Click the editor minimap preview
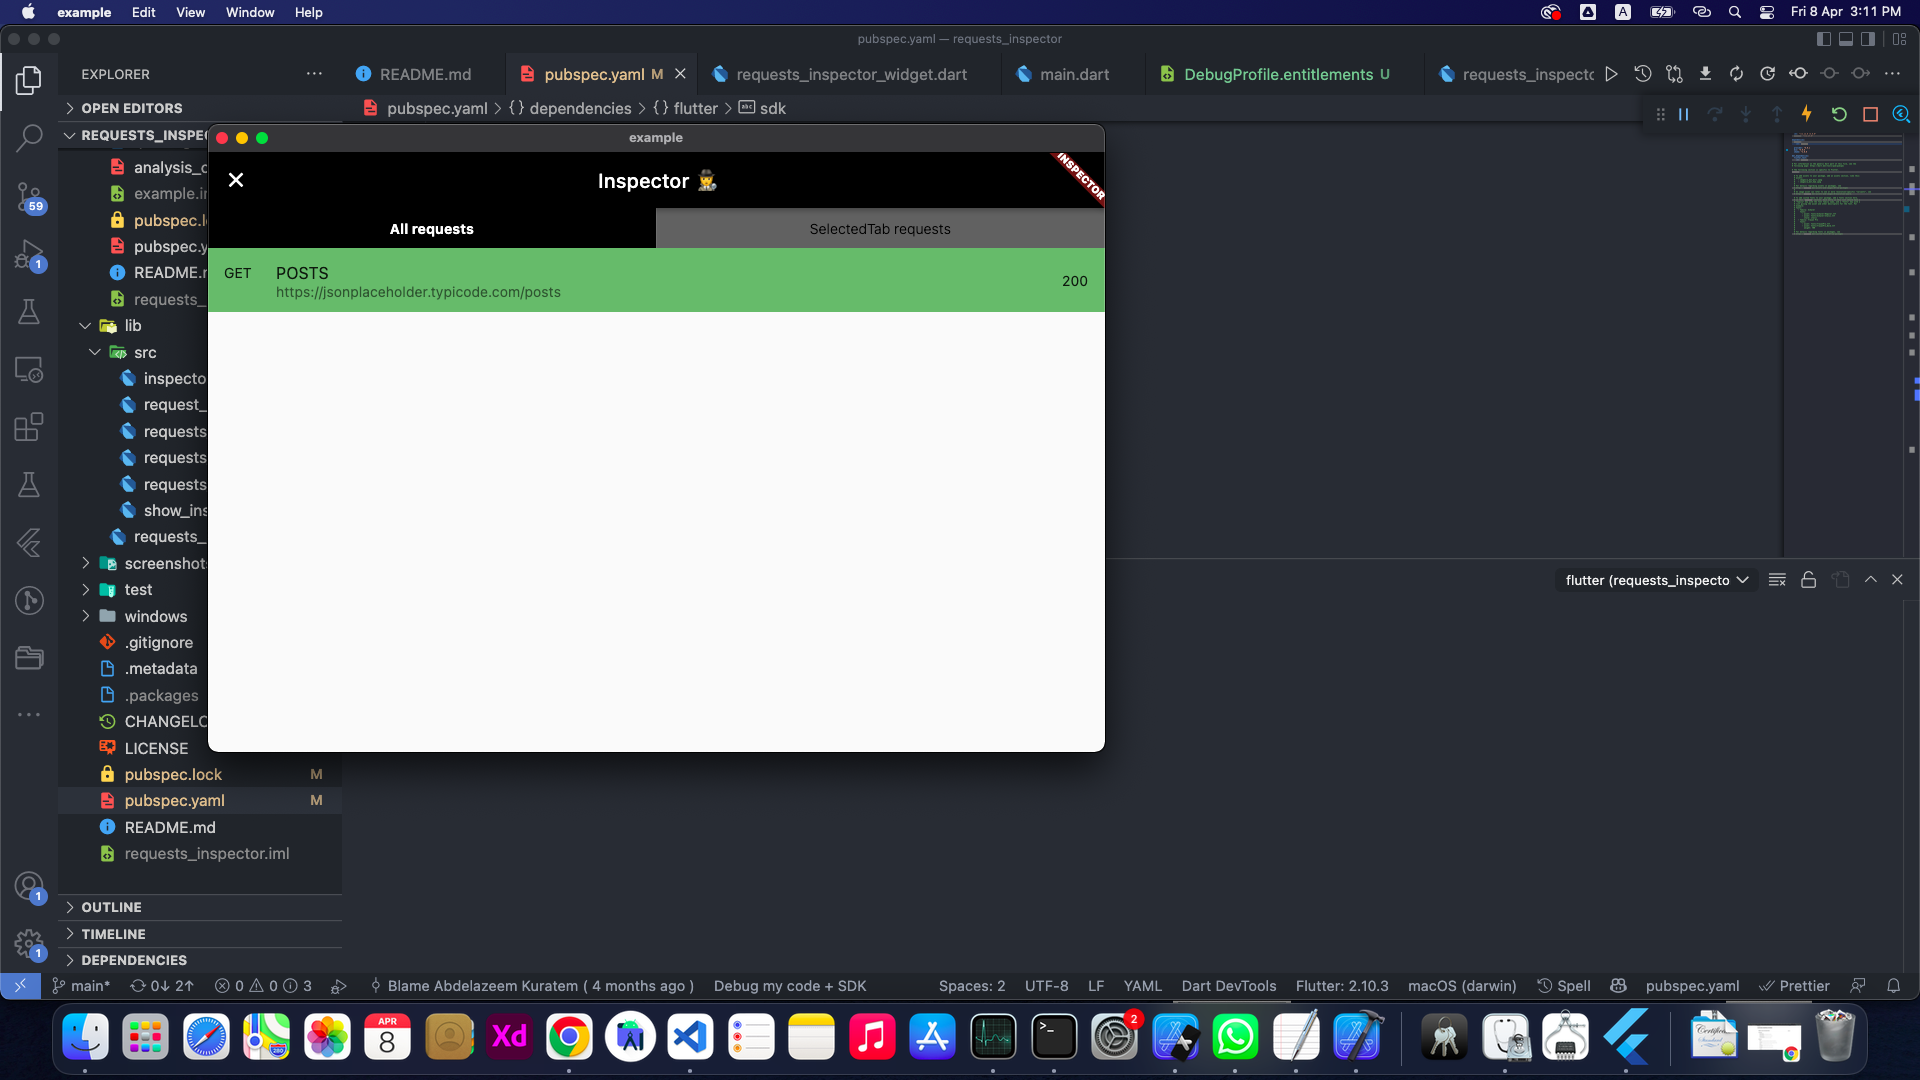 [x=1845, y=185]
